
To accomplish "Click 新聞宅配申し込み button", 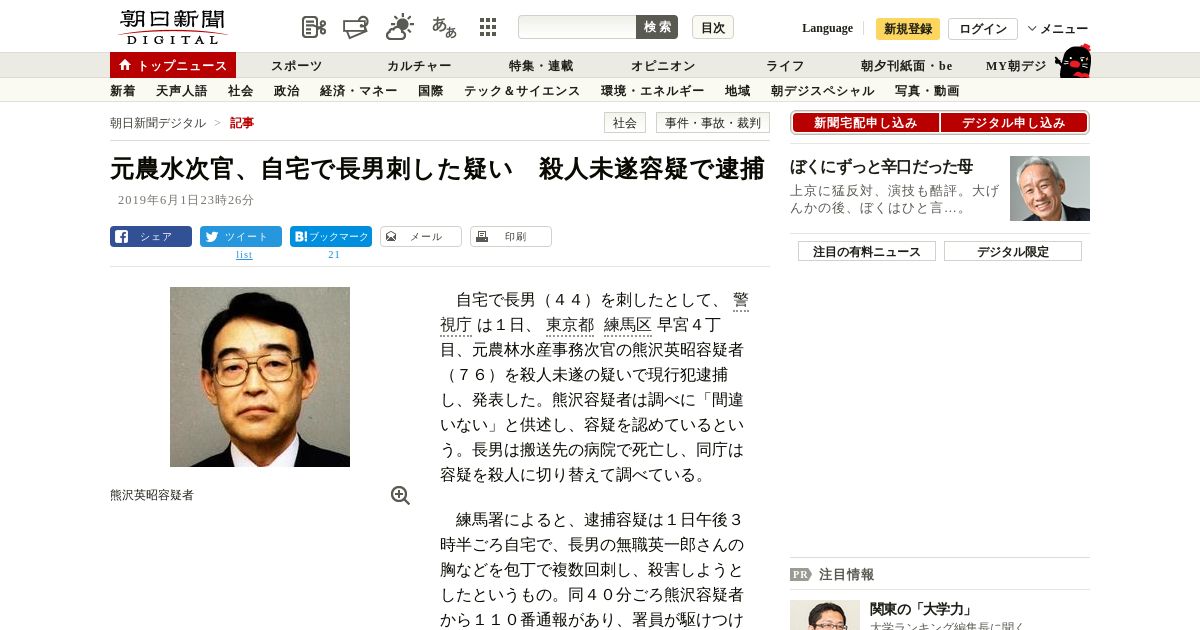I will pyautogui.click(x=865, y=123).
